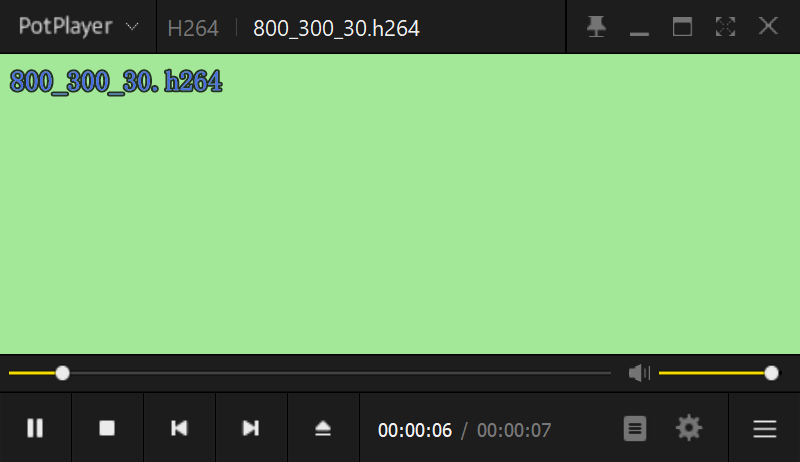Click the elapsed time 00:00:06 display

tap(415, 430)
